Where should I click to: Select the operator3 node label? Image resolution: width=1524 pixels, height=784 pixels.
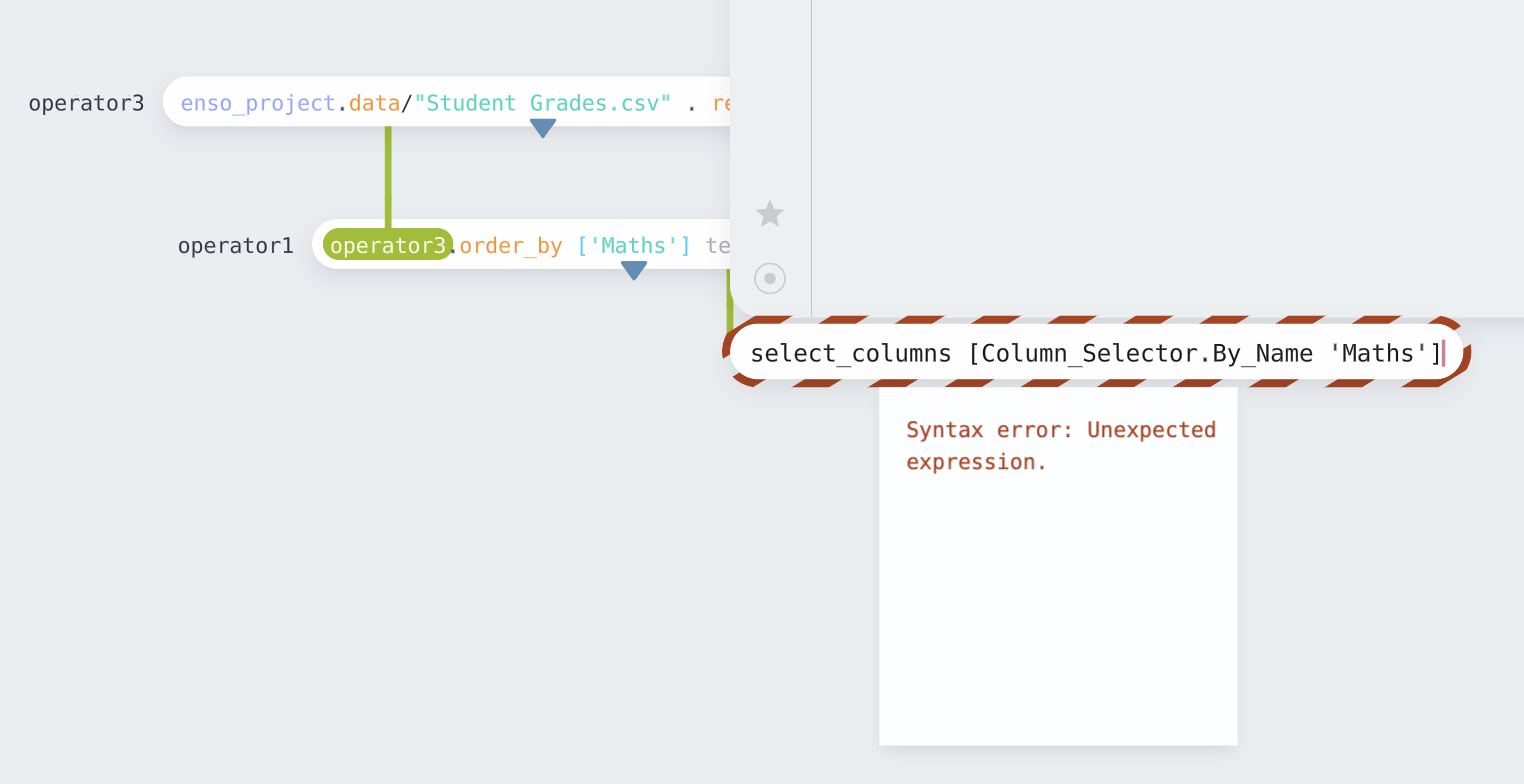[86, 103]
